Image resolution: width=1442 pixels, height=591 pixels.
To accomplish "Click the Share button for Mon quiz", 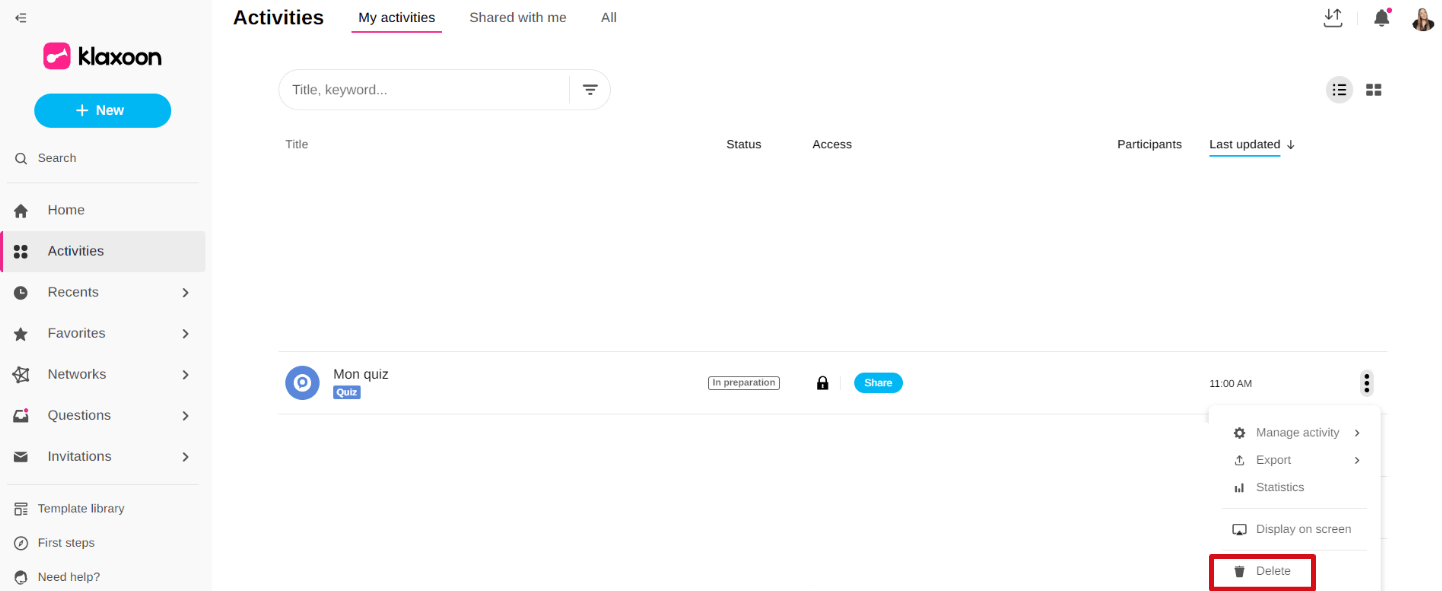I will coord(877,383).
